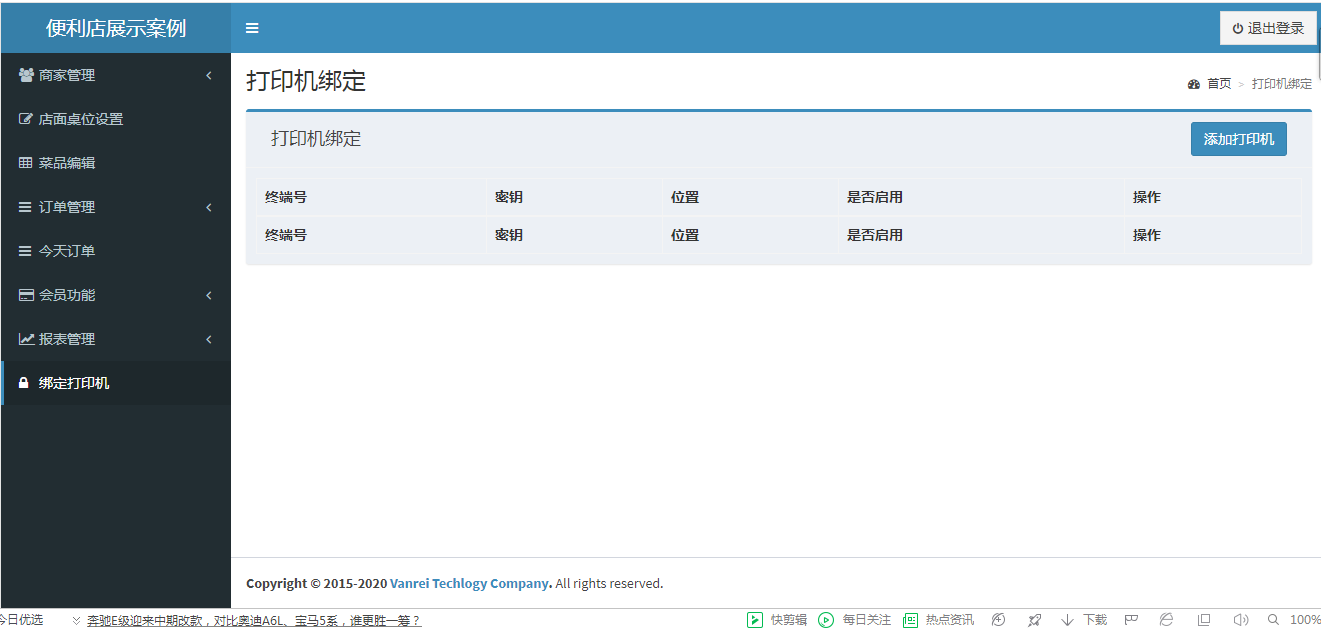Toggle the hamburger sidebar menu icon
Image resolution: width=1321 pixels, height=632 pixels.
tap(252, 28)
